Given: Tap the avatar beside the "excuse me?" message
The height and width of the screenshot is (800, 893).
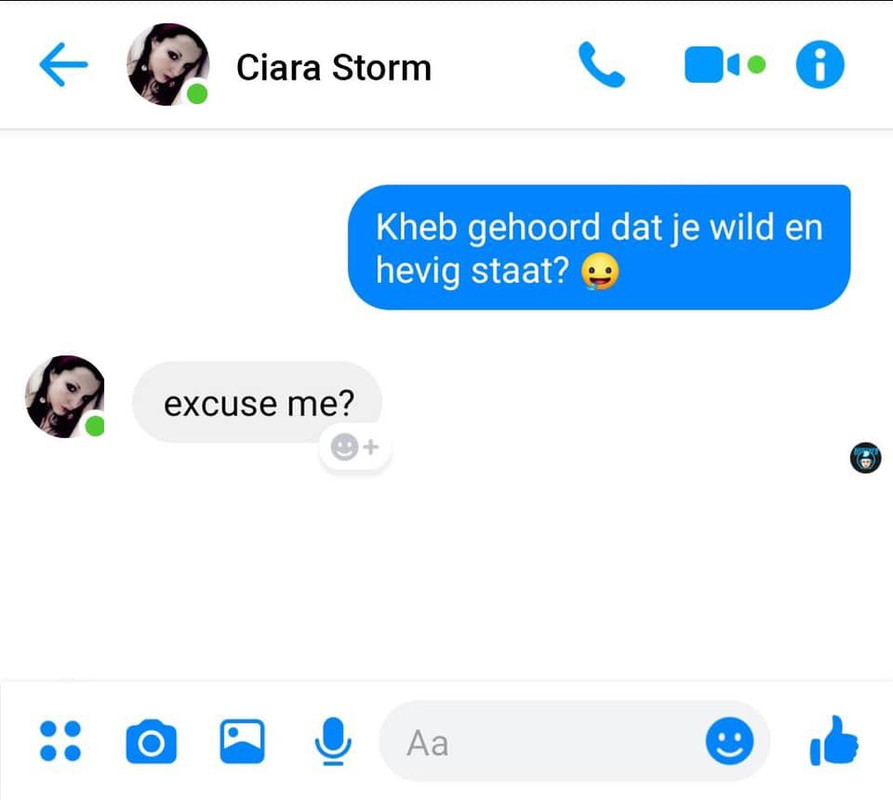Looking at the screenshot, I should pyautogui.click(x=65, y=397).
